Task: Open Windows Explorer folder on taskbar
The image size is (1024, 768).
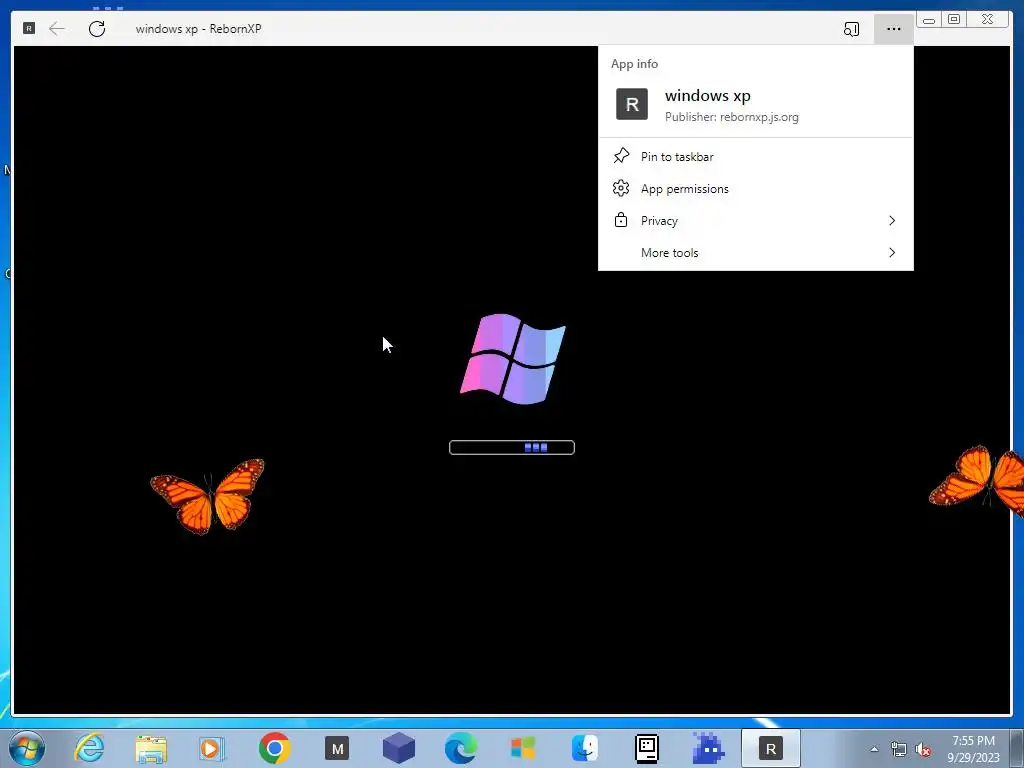Action: (x=151, y=748)
